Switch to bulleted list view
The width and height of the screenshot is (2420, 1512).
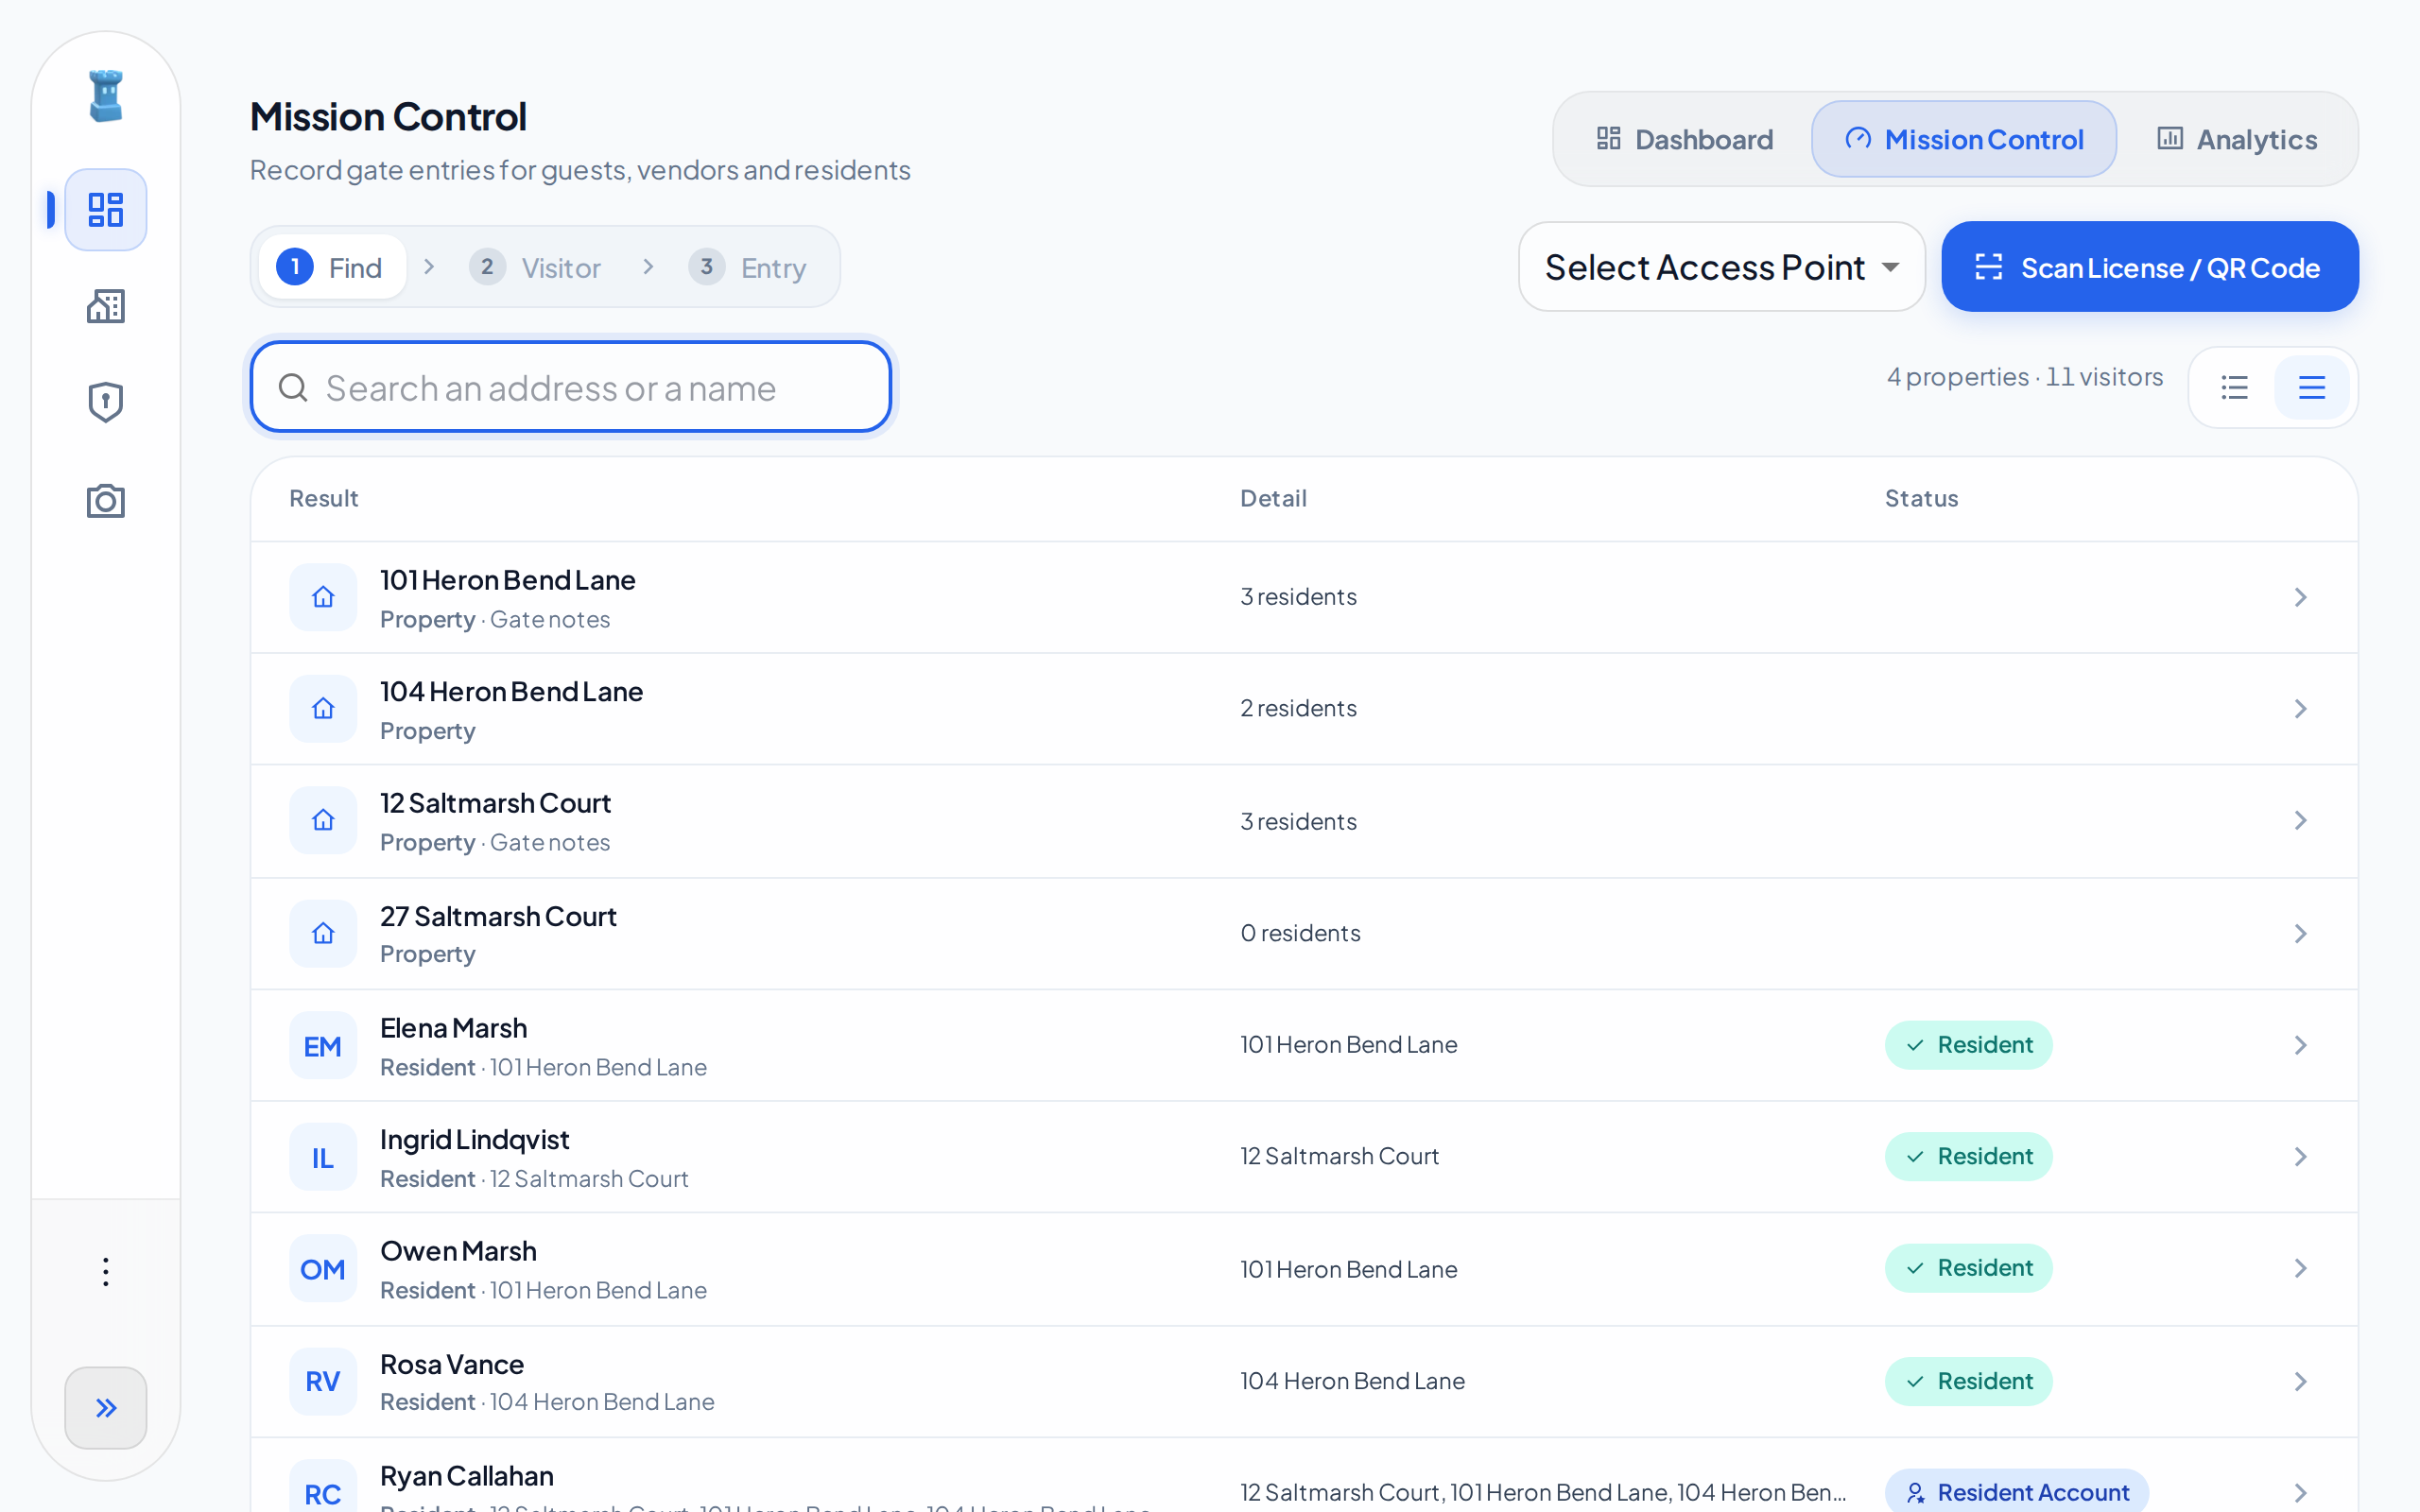tap(2235, 387)
